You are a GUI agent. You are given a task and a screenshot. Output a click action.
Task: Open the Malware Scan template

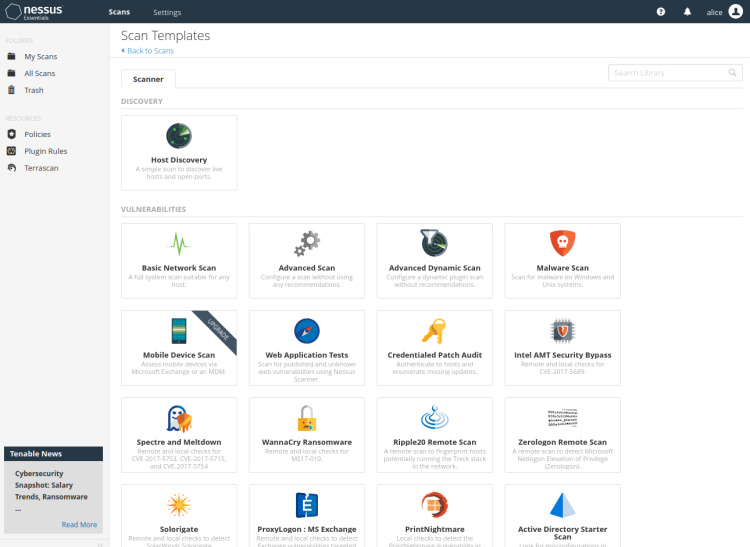click(562, 260)
